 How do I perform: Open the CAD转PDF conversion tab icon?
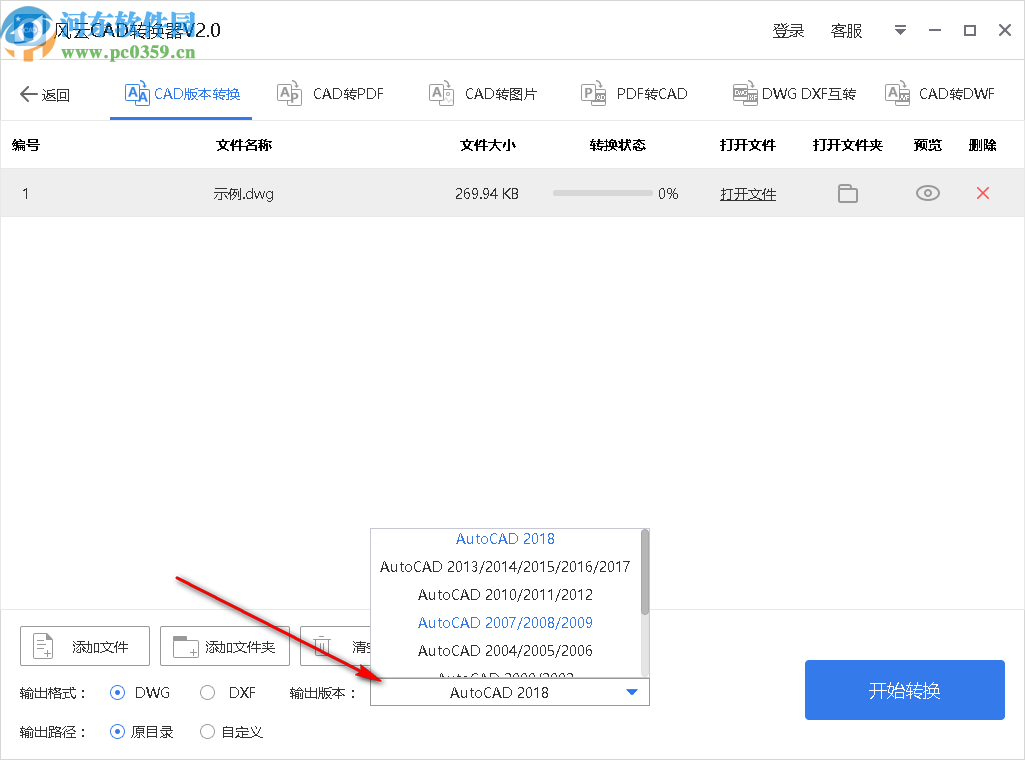pos(289,93)
